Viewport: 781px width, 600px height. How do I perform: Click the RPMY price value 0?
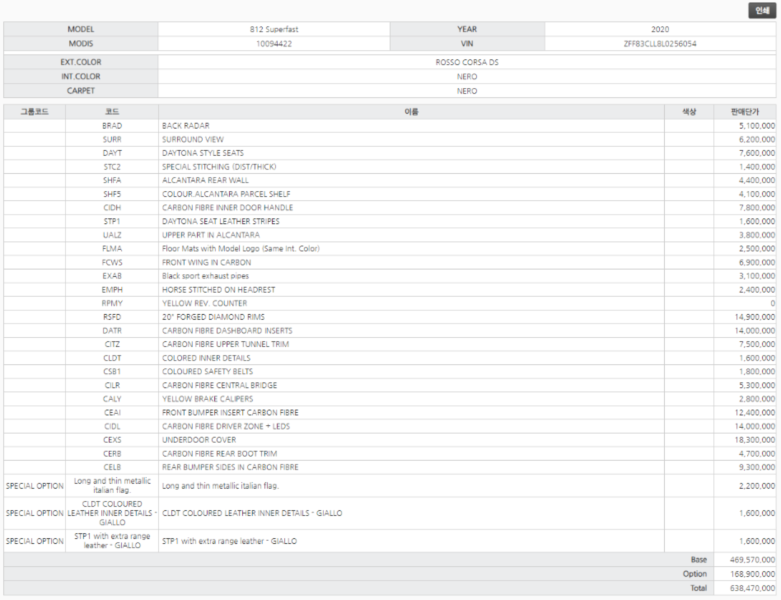coord(773,303)
